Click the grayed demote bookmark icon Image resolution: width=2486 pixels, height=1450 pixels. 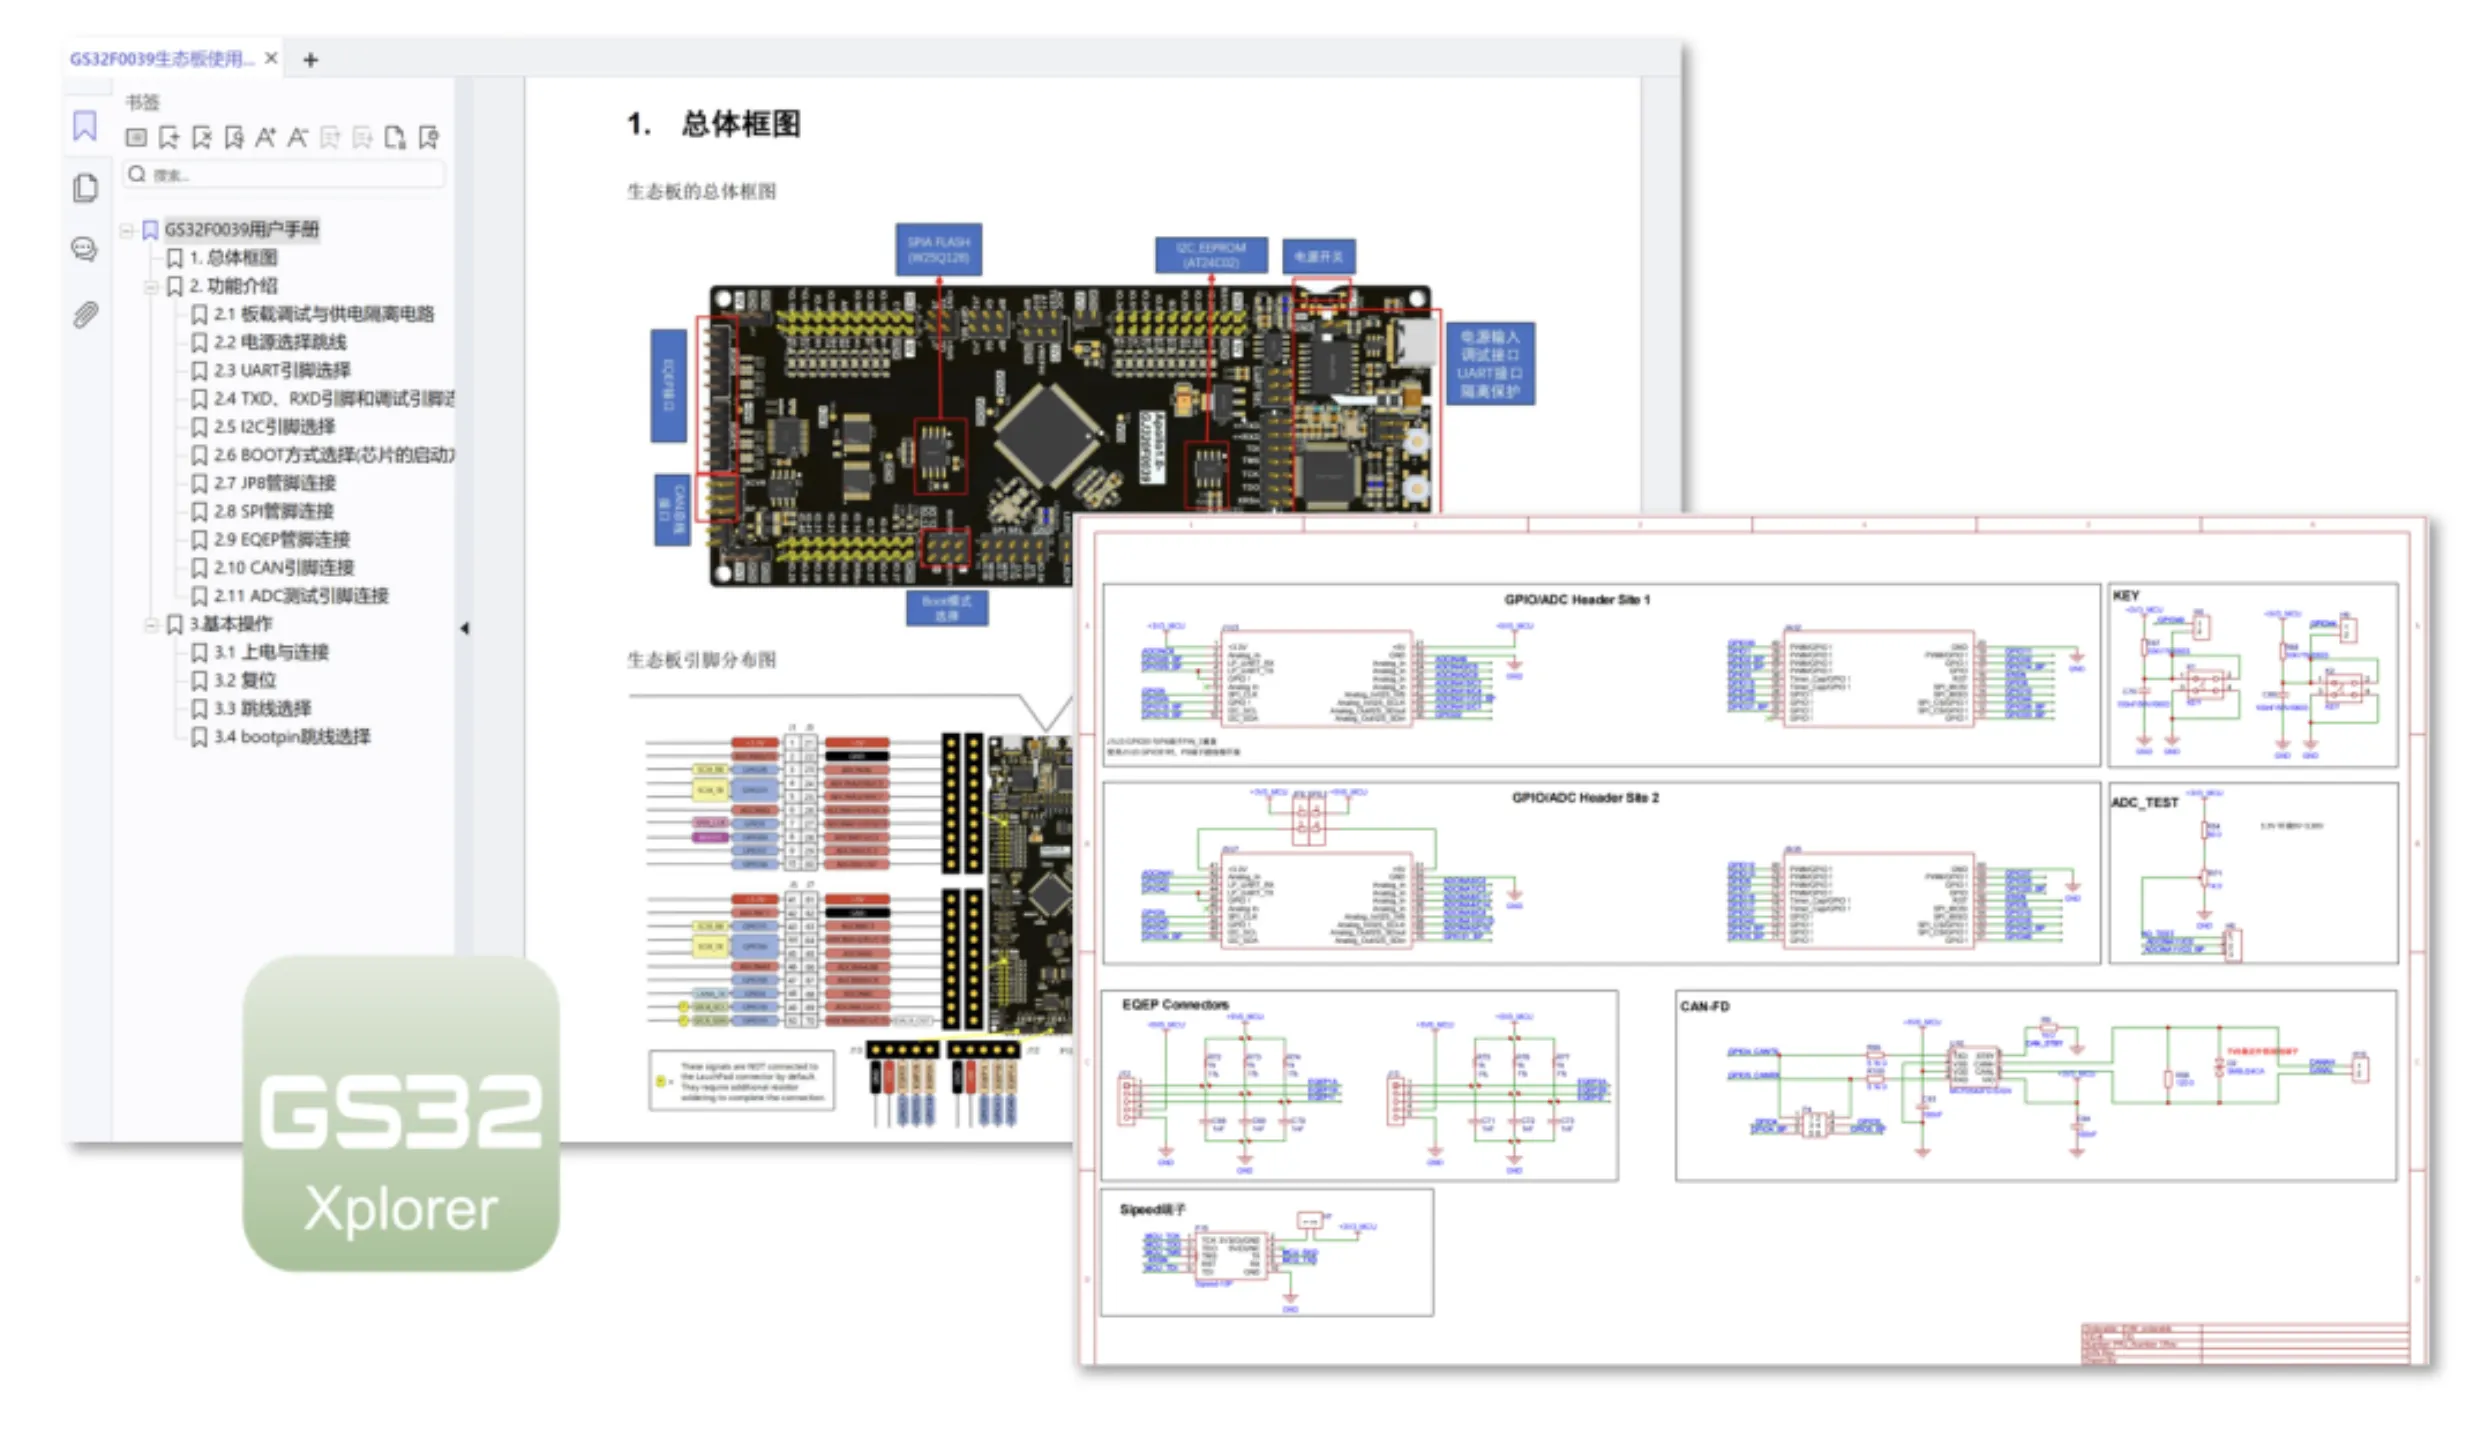pyautogui.click(x=363, y=138)
